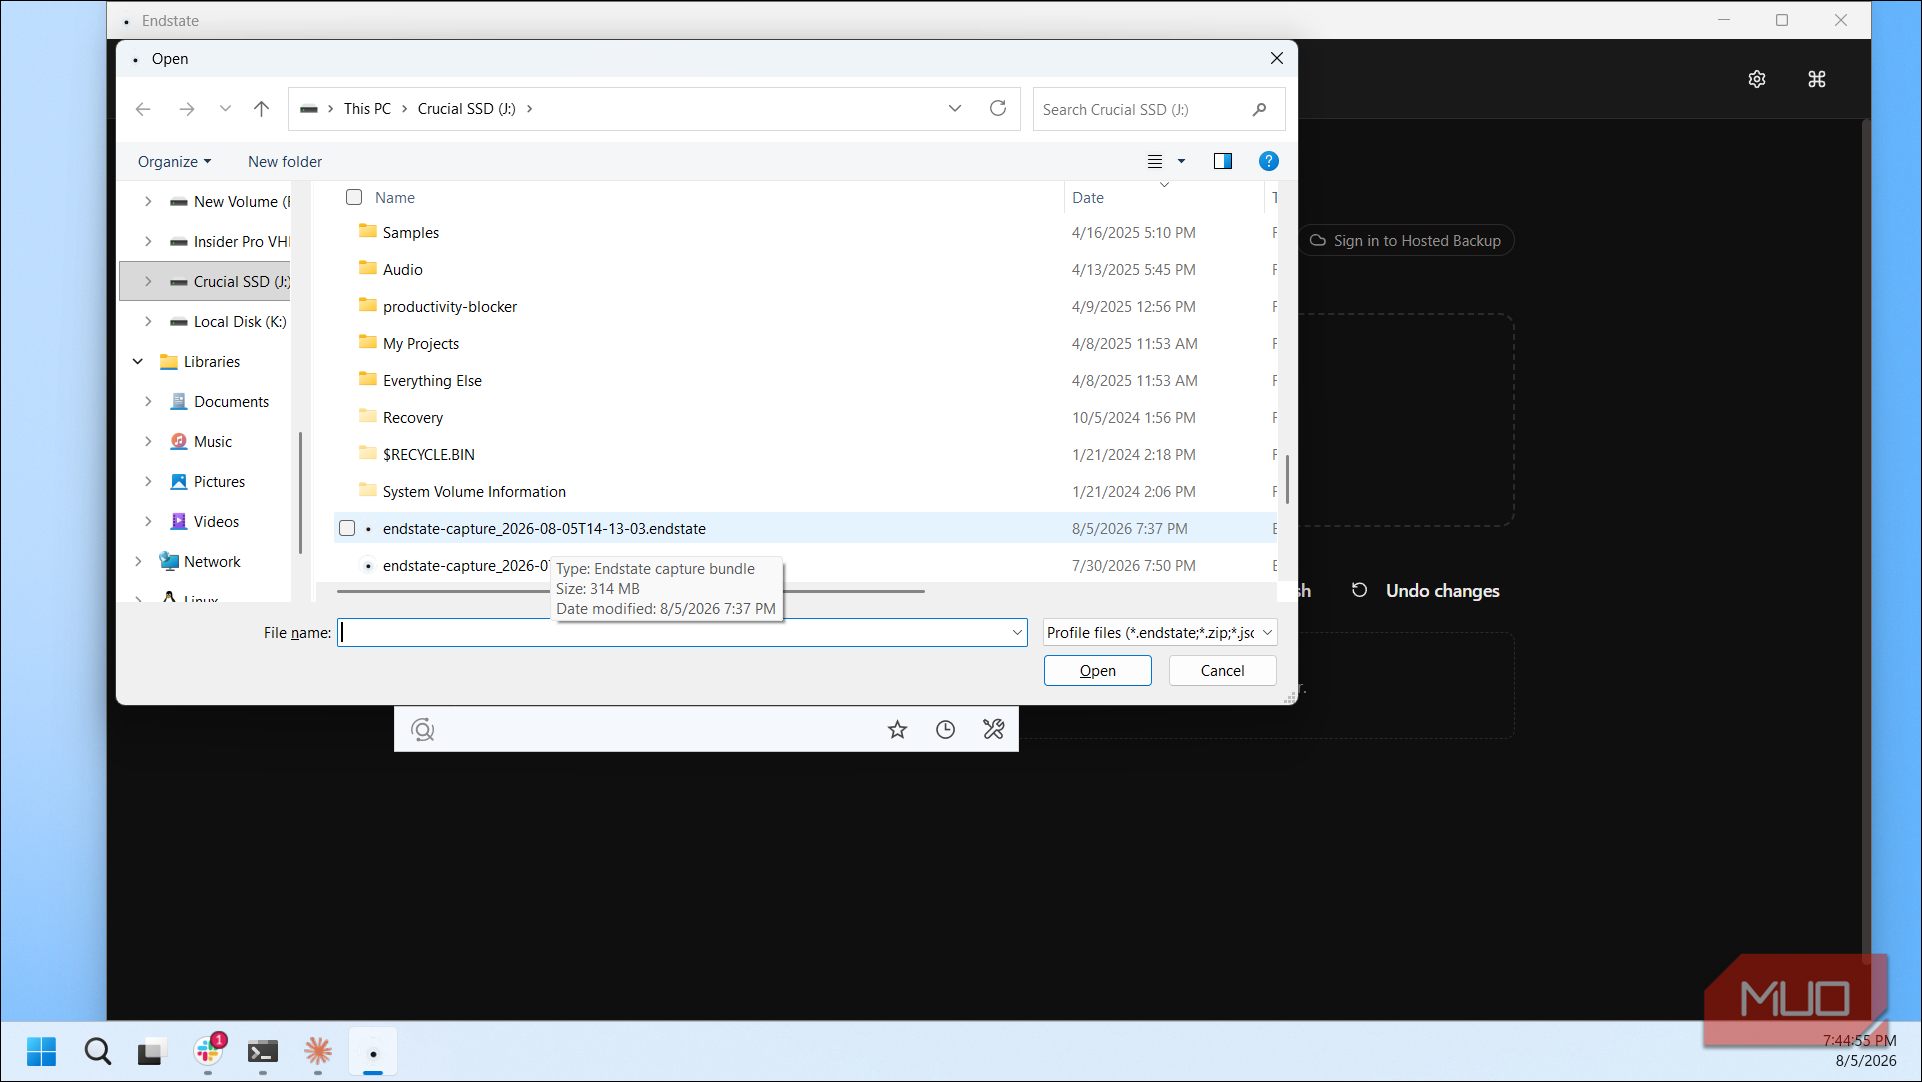Select the productivity-blocker folder
1922x1082 pixels.
(449, 307)
